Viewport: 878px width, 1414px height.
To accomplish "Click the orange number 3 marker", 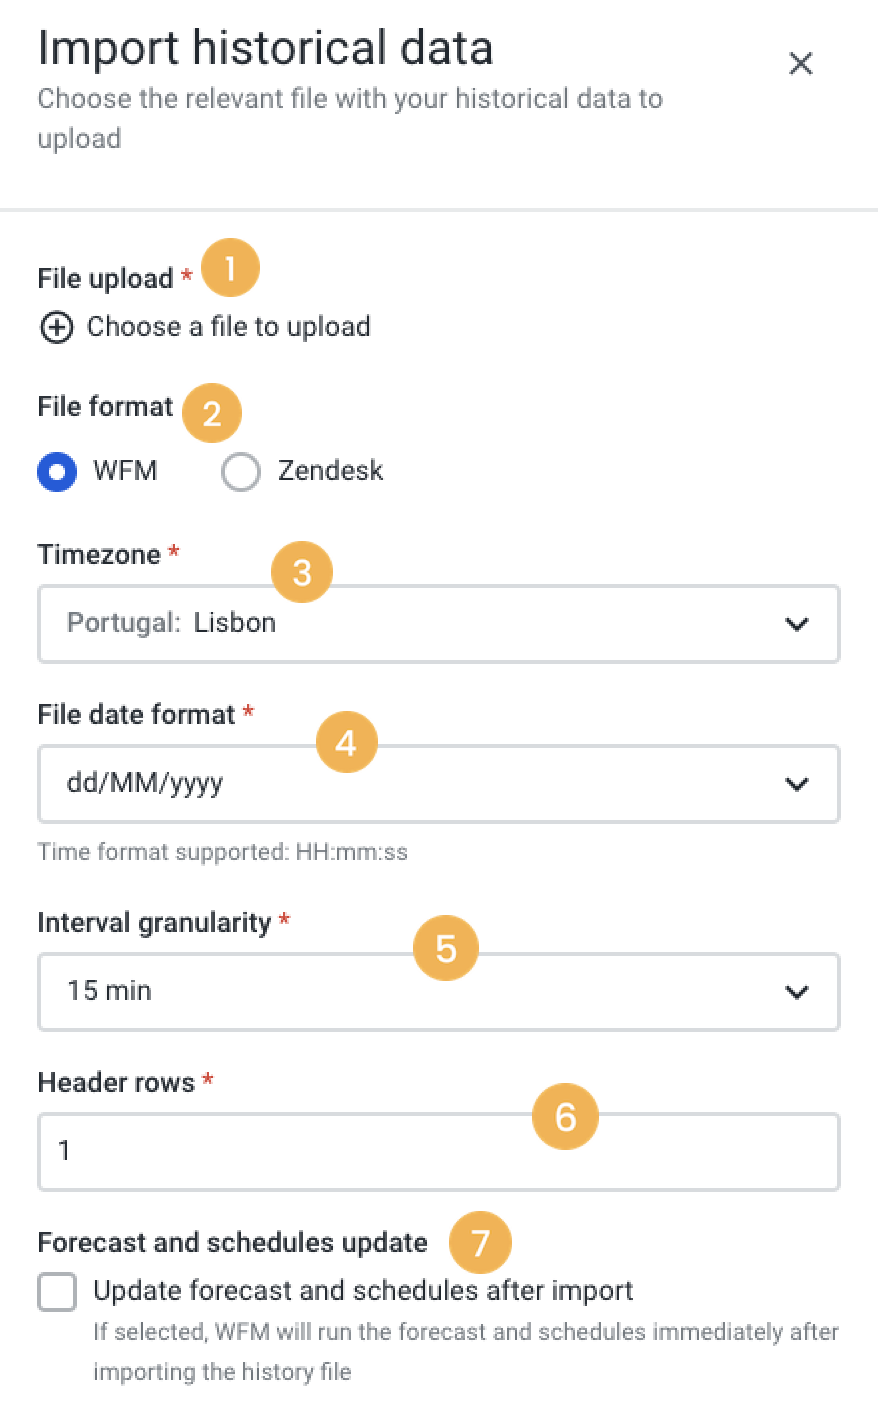I will (302, 573).
